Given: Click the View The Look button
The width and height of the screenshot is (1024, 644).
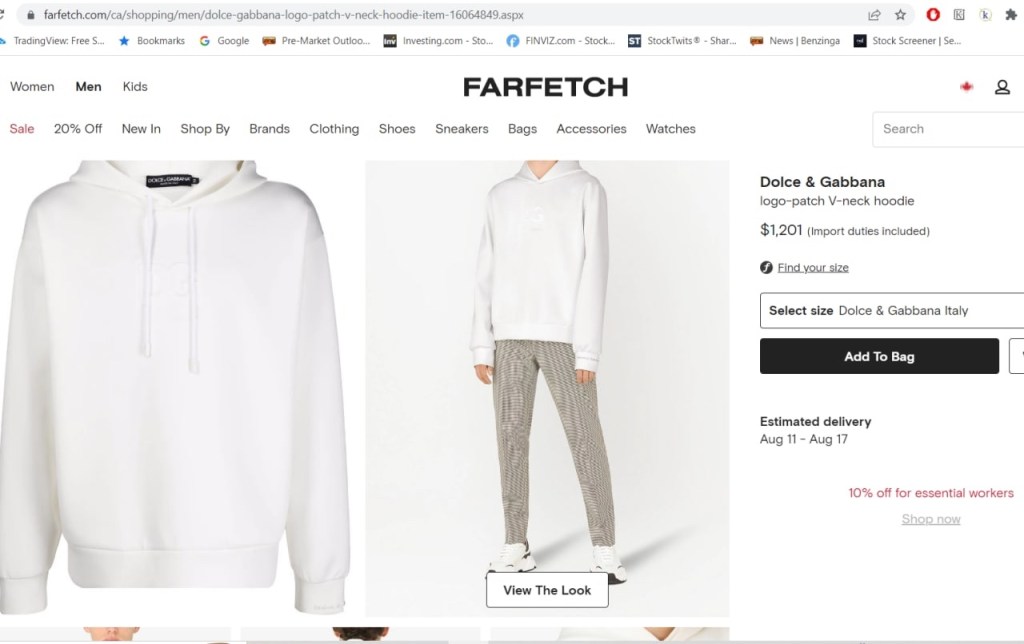Looking at the screenshot, I should [x=547, y=590].
